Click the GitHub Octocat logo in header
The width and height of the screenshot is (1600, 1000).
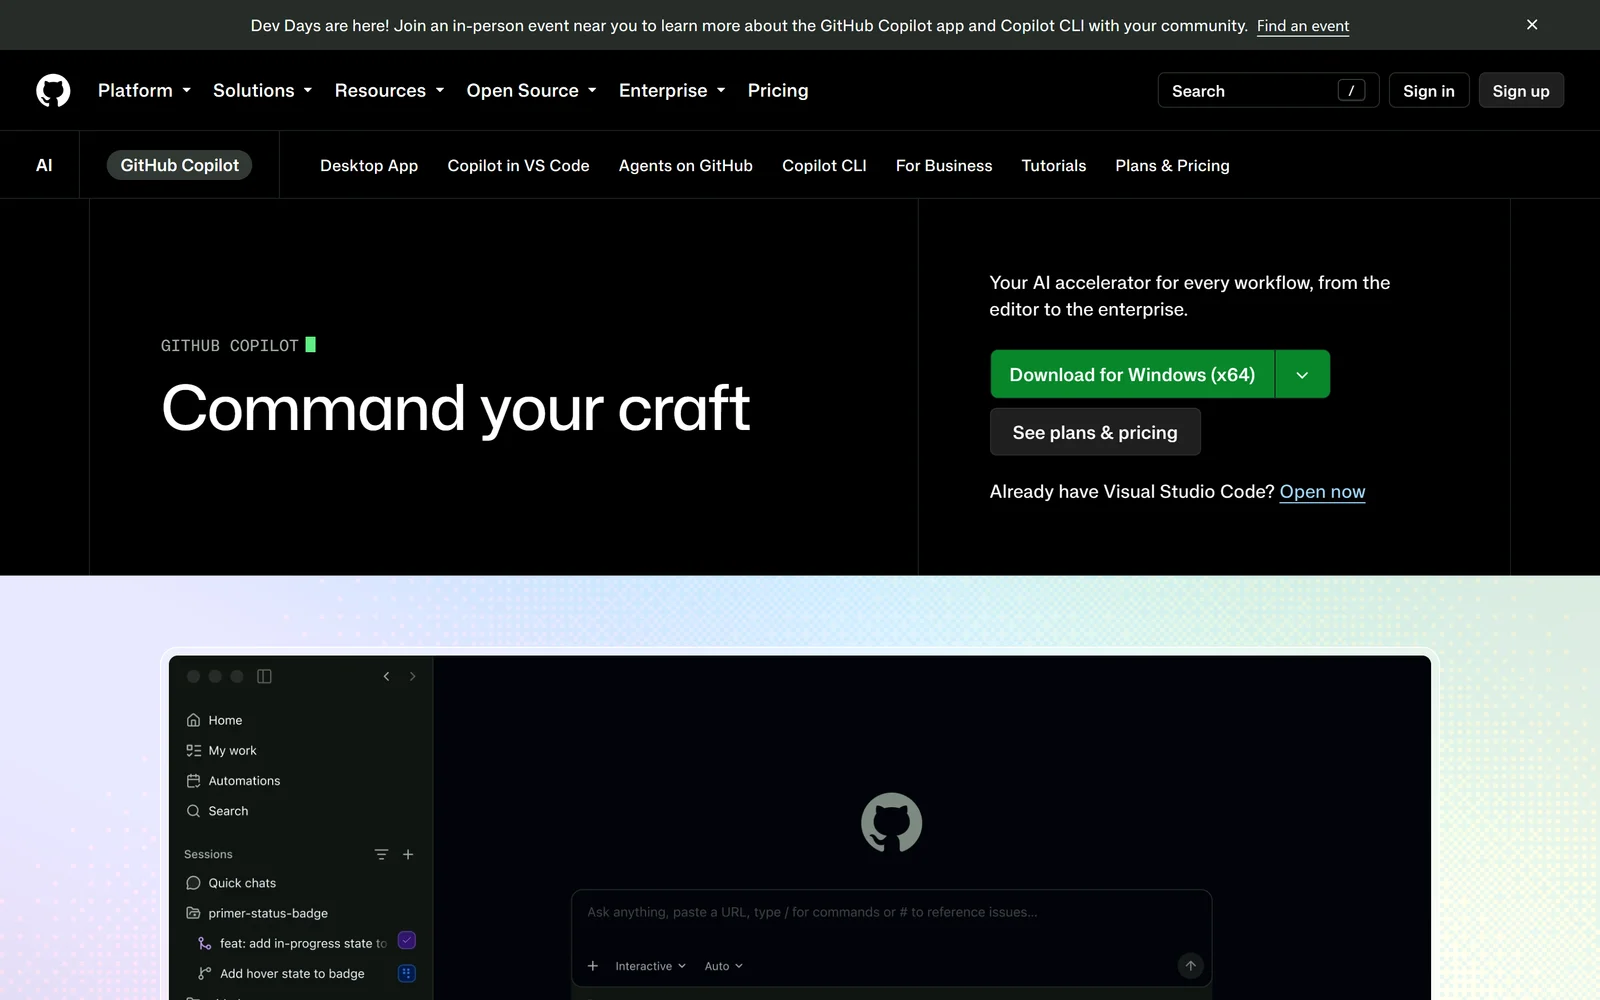tap(53, 90)
